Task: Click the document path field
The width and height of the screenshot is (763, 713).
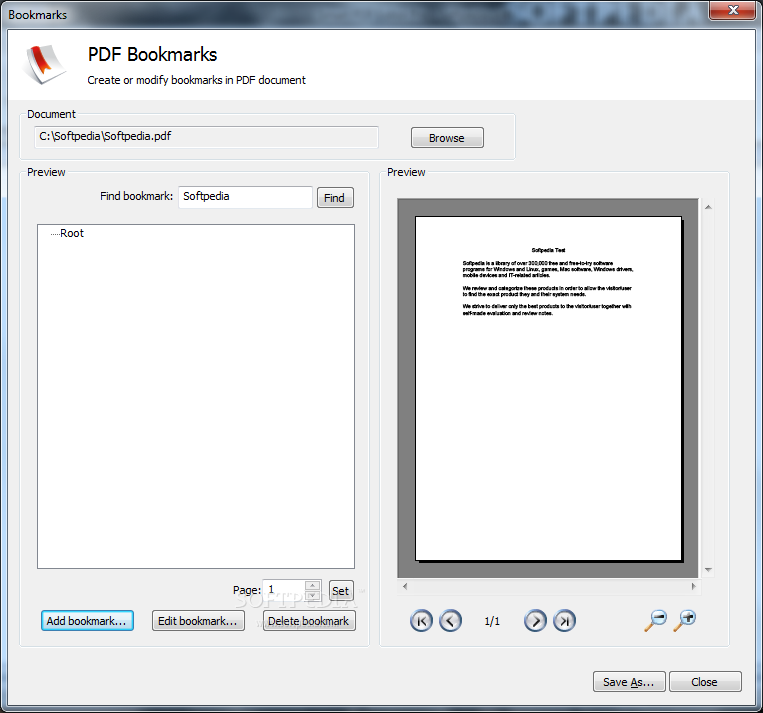Action: tap(206, 137)
